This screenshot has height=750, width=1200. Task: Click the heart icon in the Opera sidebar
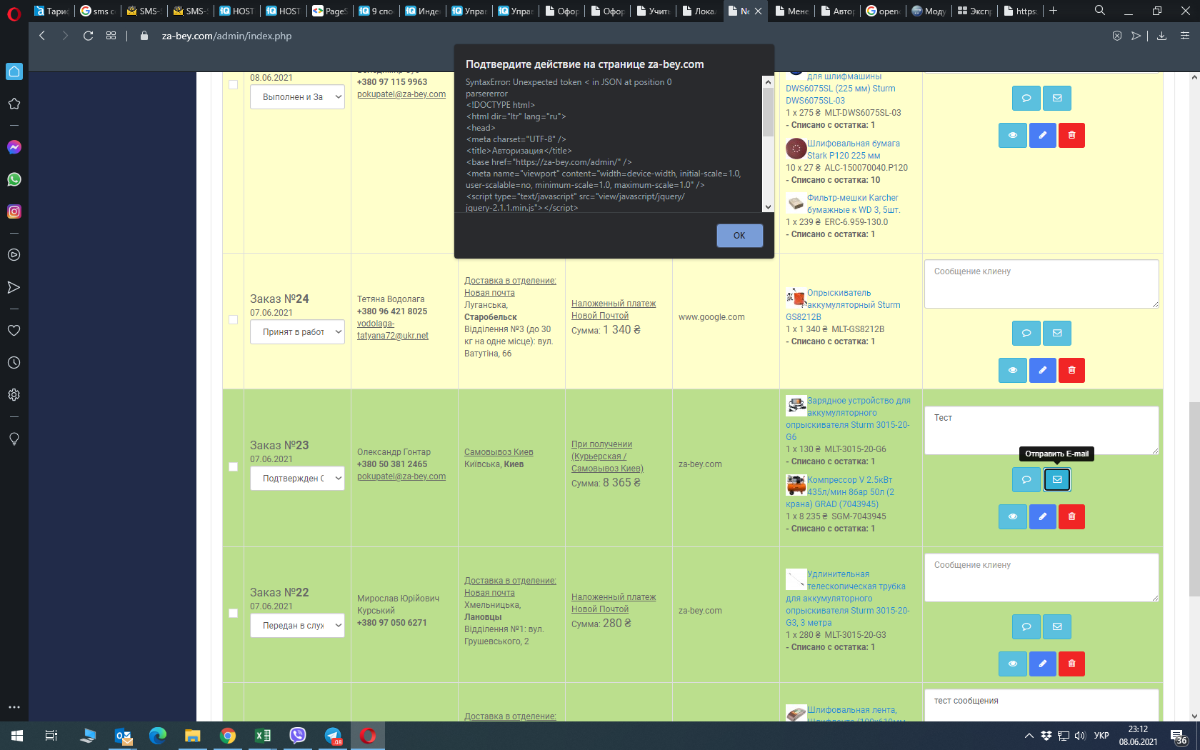tap(14, 330)
